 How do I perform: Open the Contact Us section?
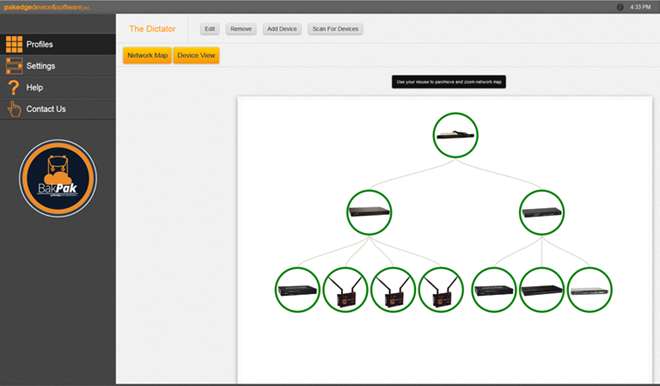tap(58, 109)
